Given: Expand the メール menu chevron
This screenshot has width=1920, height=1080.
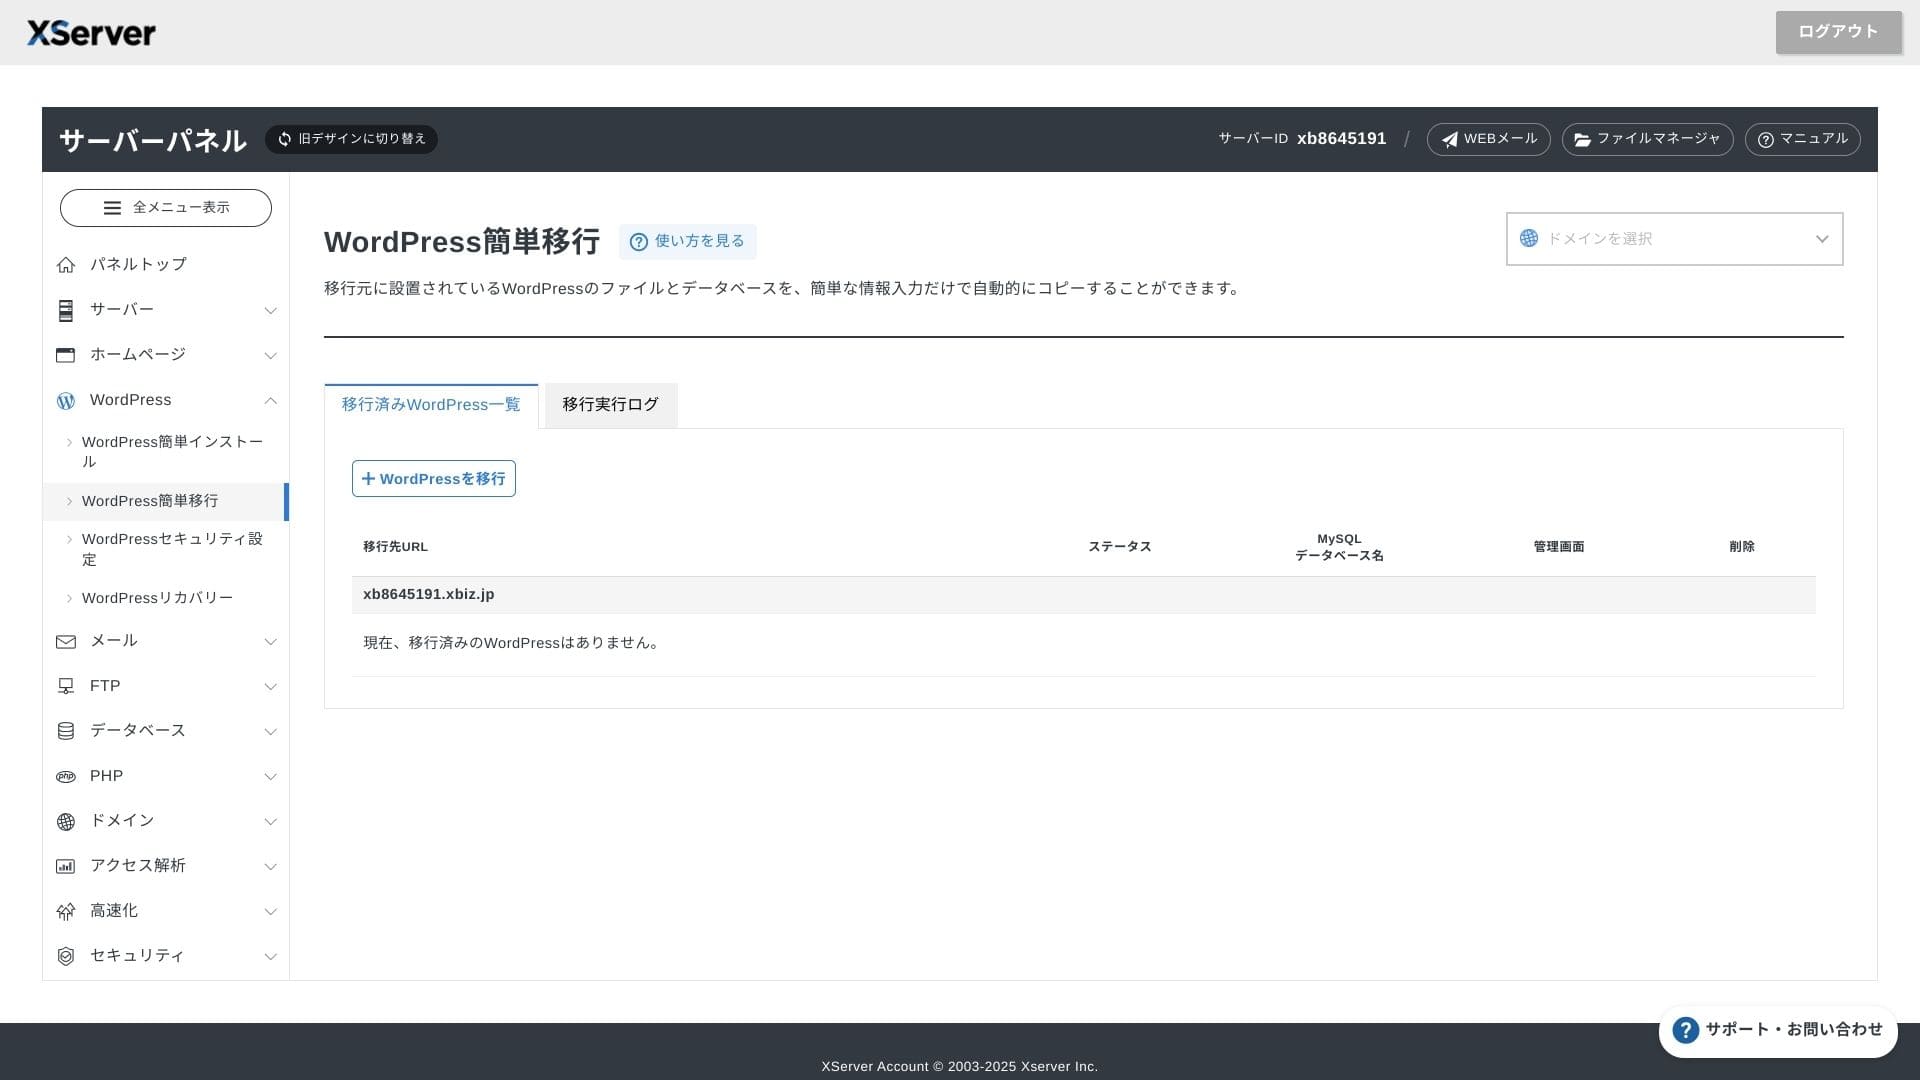Looking at the screenshot, I should (x=270, y=642).
